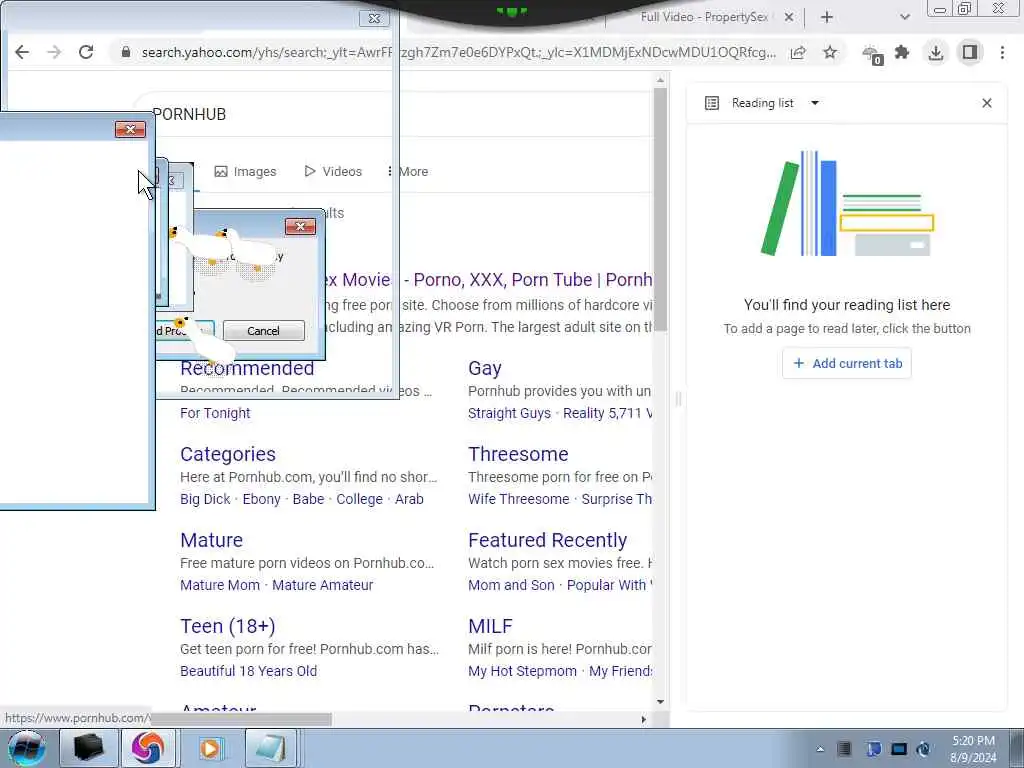Click the Add current tab button
Image resolution: width=1024 pixels, height=768 pixels.
click(846, 363)
